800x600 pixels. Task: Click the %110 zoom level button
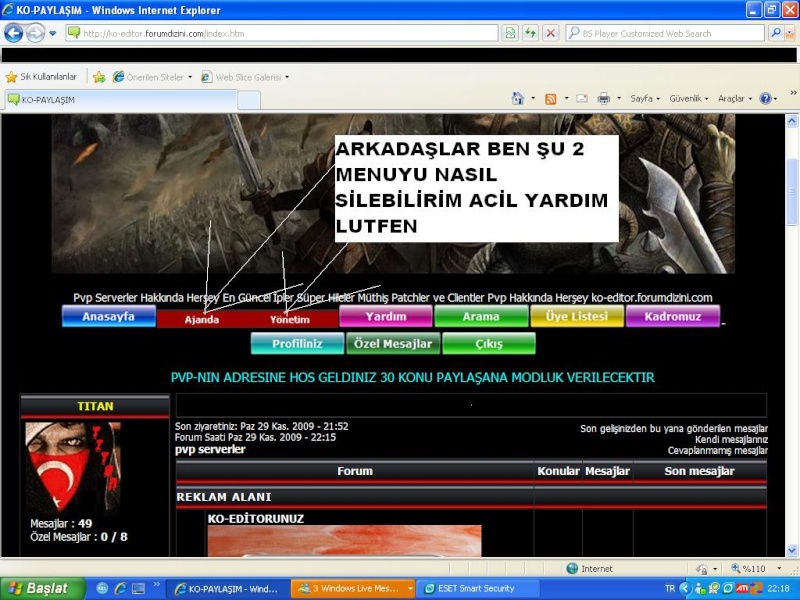pos(748,568)
